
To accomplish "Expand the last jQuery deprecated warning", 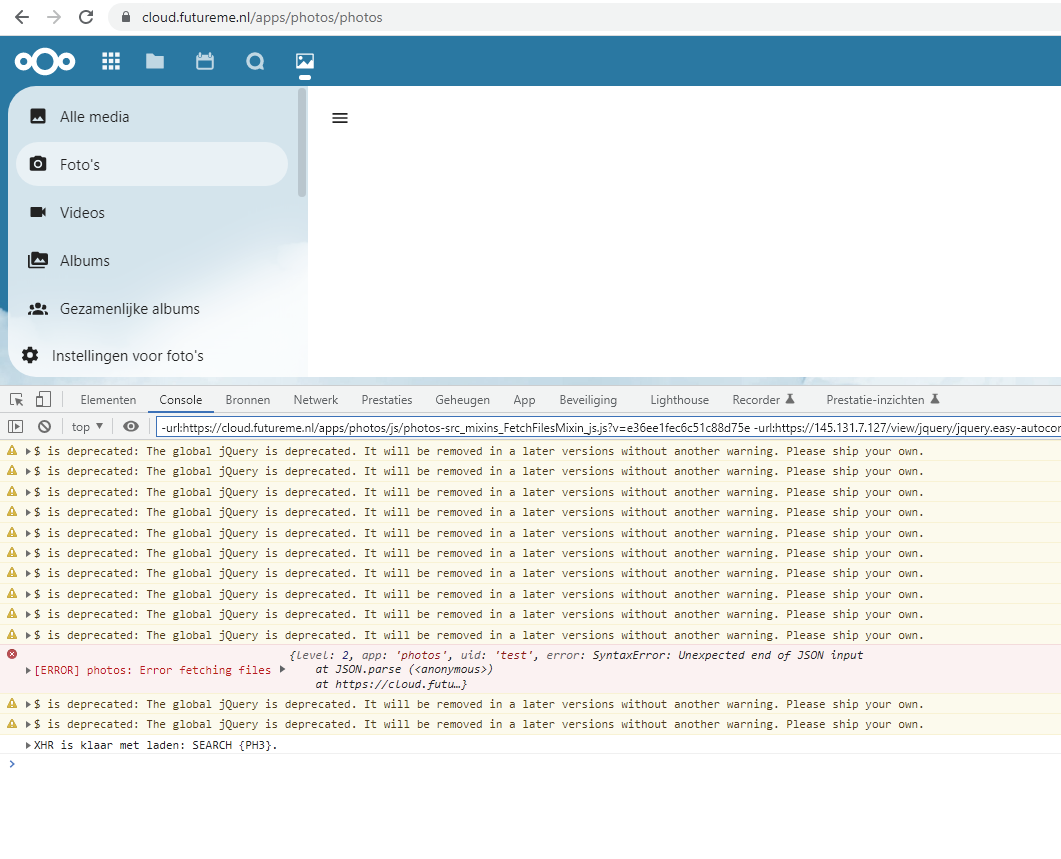I will coord(28,724).
